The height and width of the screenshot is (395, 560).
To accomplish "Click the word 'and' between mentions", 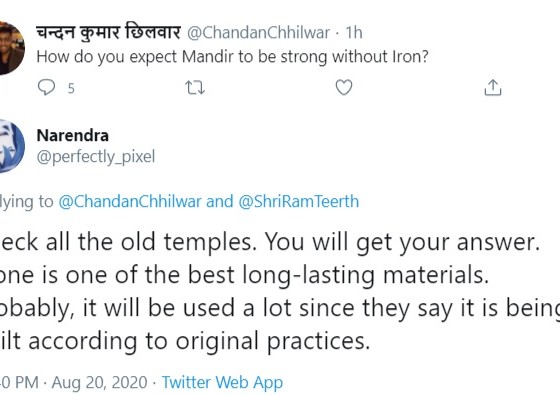I will 220,201.
